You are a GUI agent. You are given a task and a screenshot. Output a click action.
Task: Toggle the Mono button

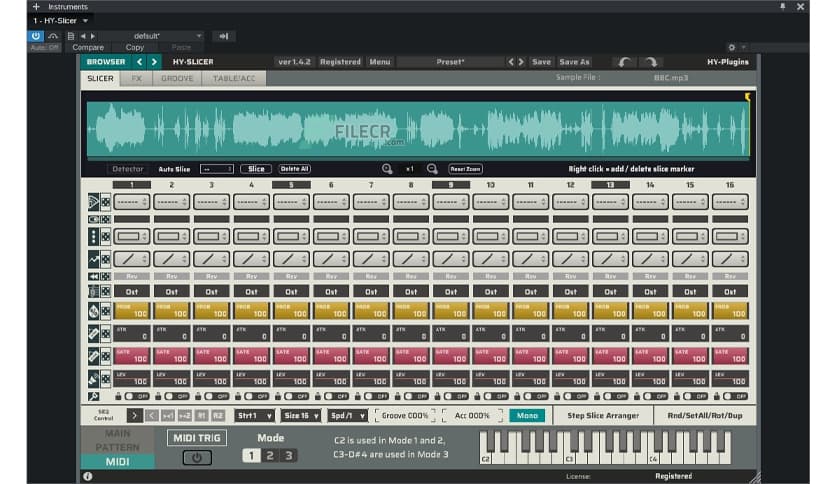[527, 416]
